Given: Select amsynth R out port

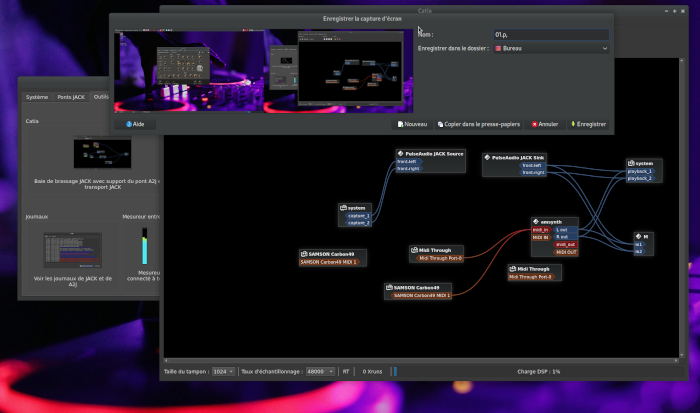Looking at the screenshot, I should coord(565,237).
